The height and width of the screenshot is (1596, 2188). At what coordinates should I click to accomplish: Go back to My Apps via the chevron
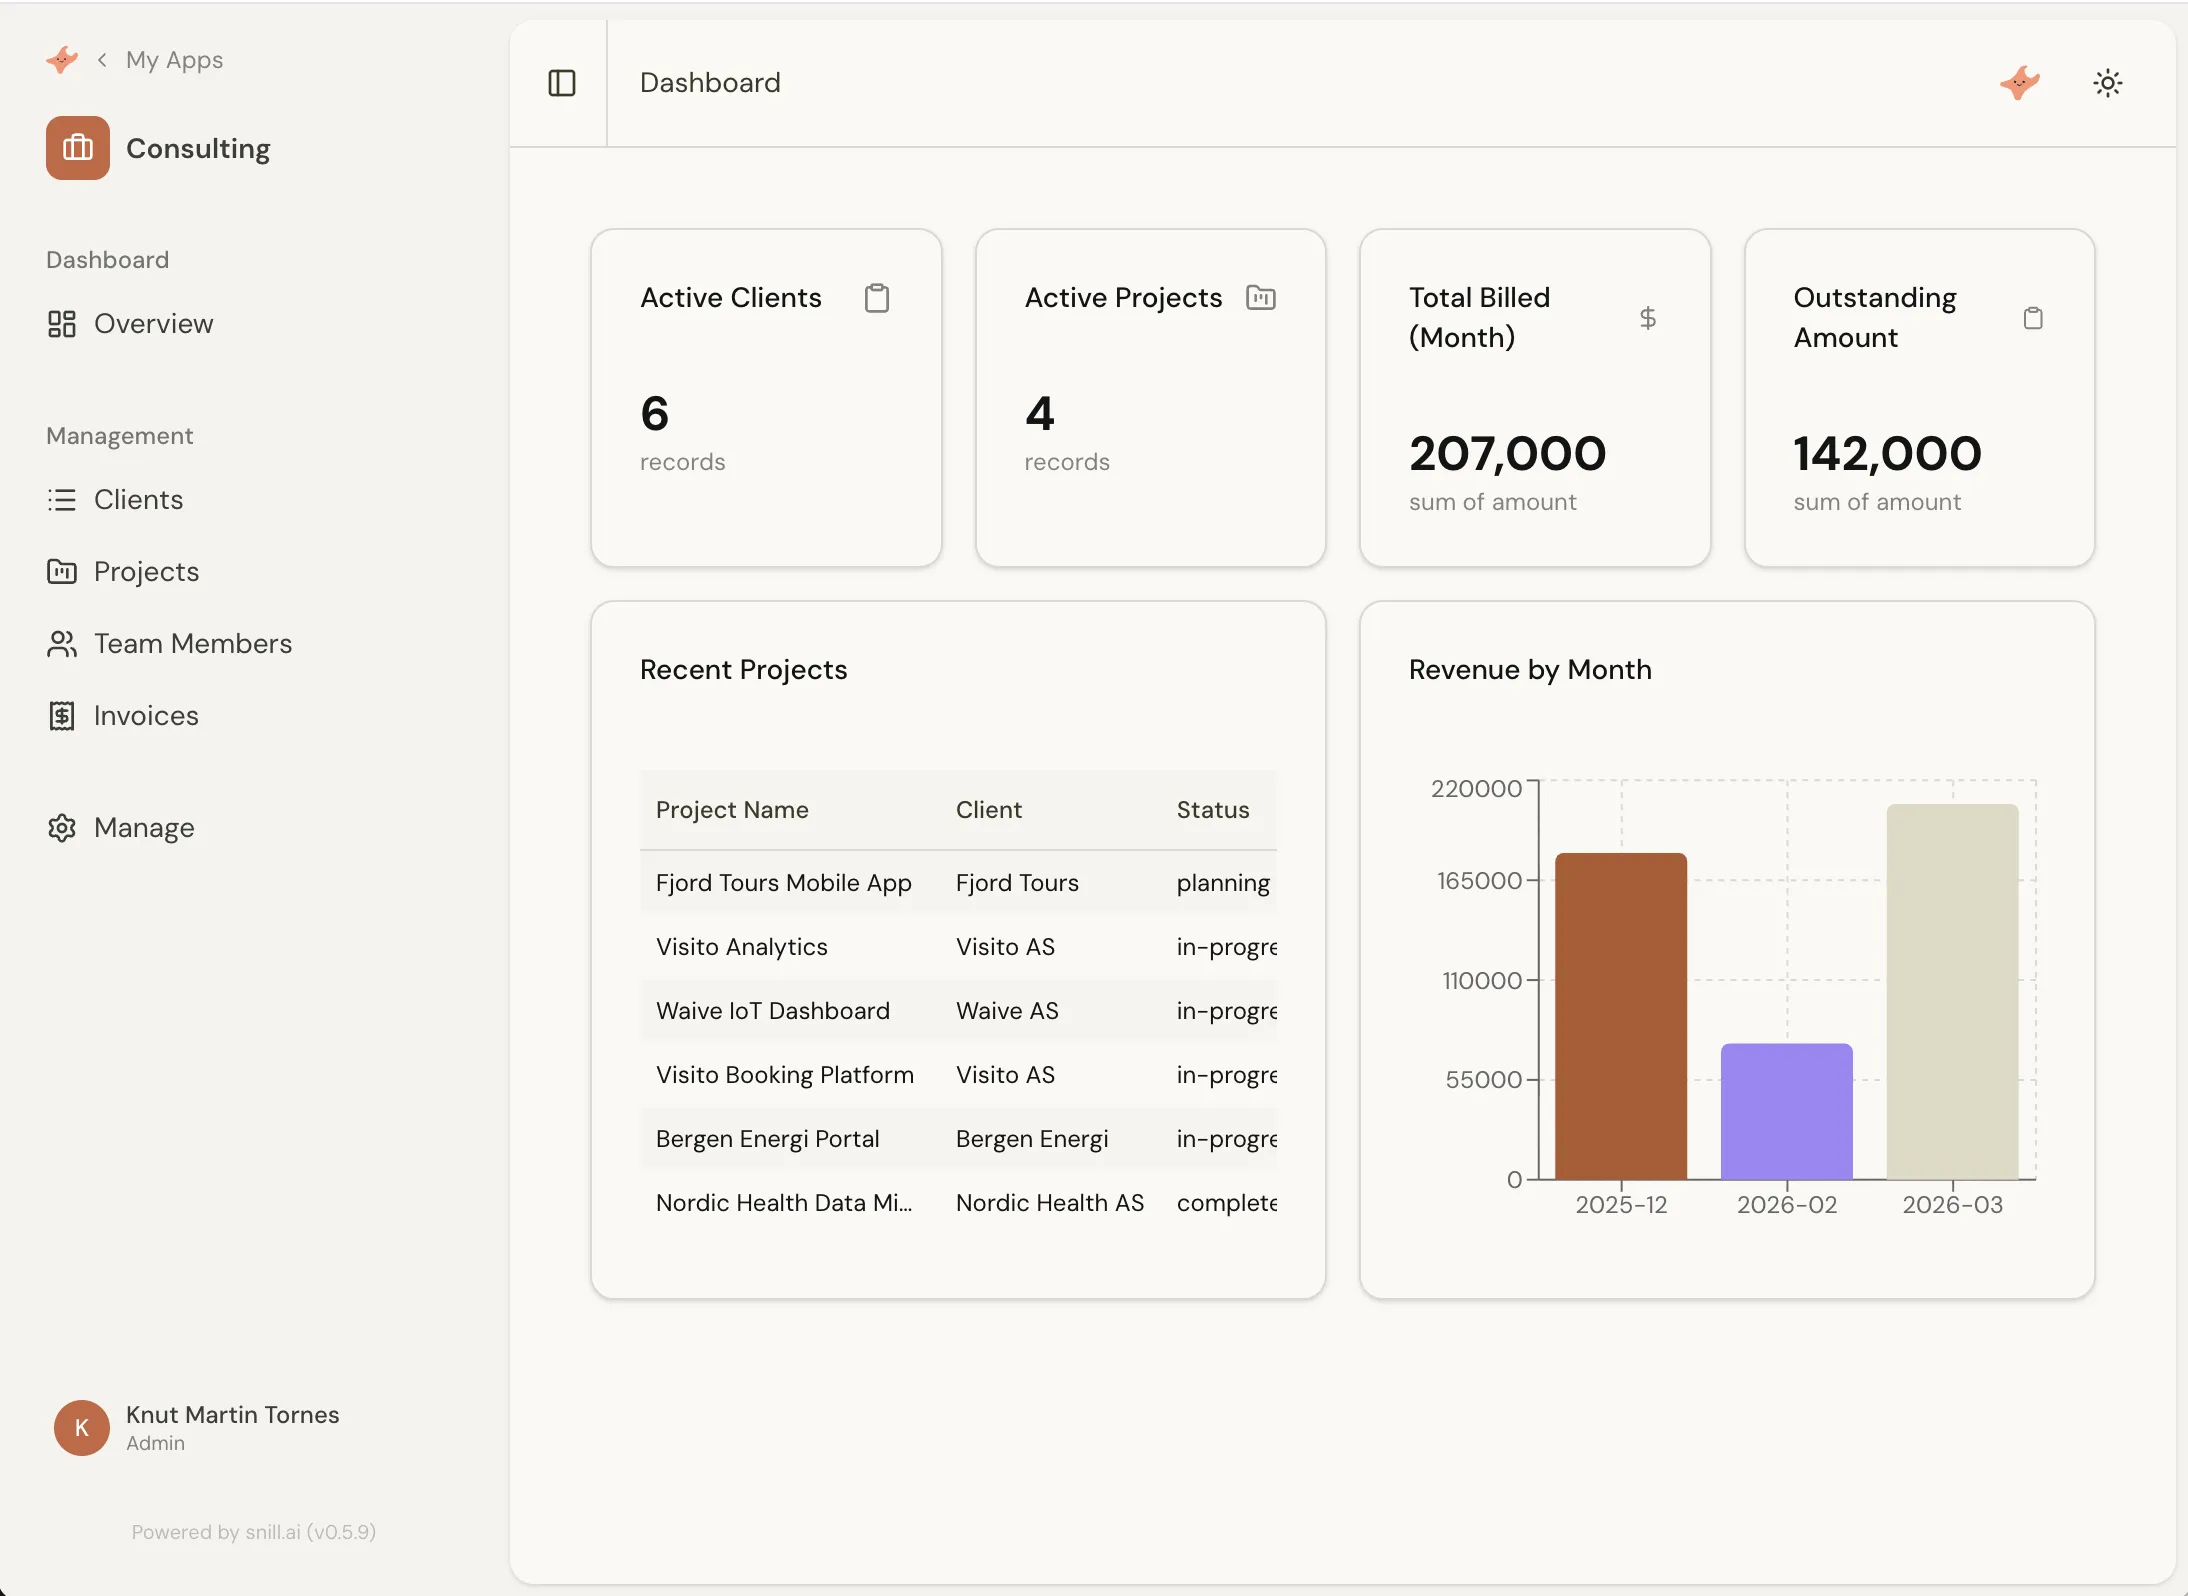pyautogui.click(x=103, y=59)
